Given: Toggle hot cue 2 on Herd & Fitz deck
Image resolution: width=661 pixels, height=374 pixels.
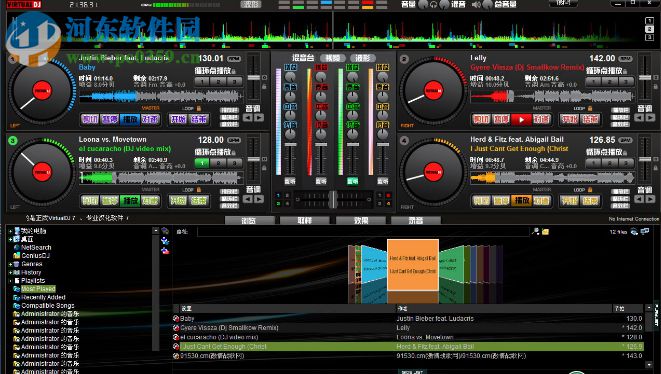Looking at the screenshot, I should tap(610, 163).
